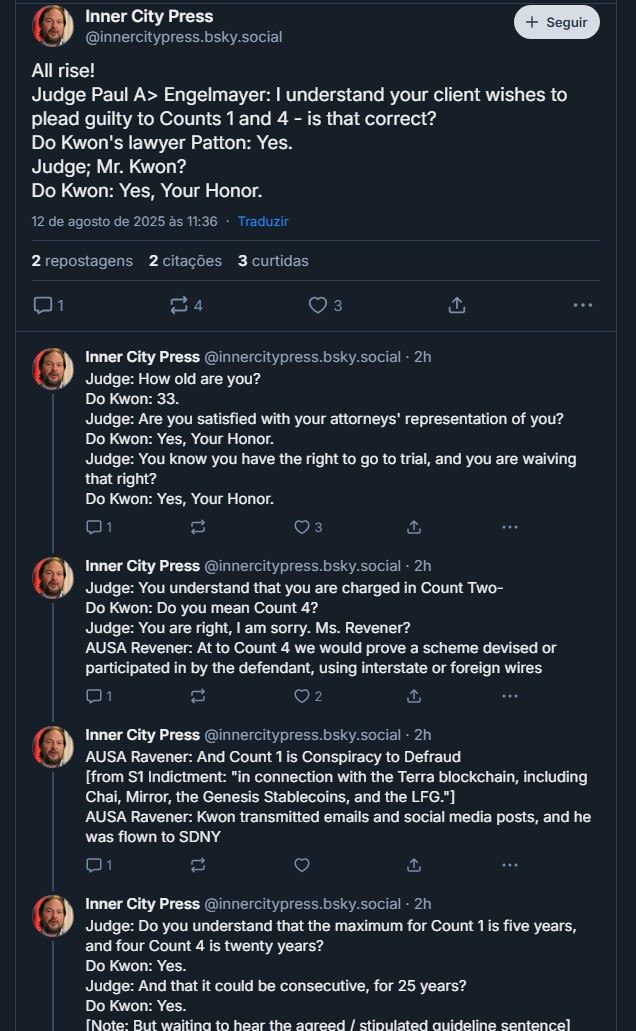Like the 'Conspiracy to Defraud' reply
The height and width of the screenshot is (1031, 636).
tap(302, 865)
